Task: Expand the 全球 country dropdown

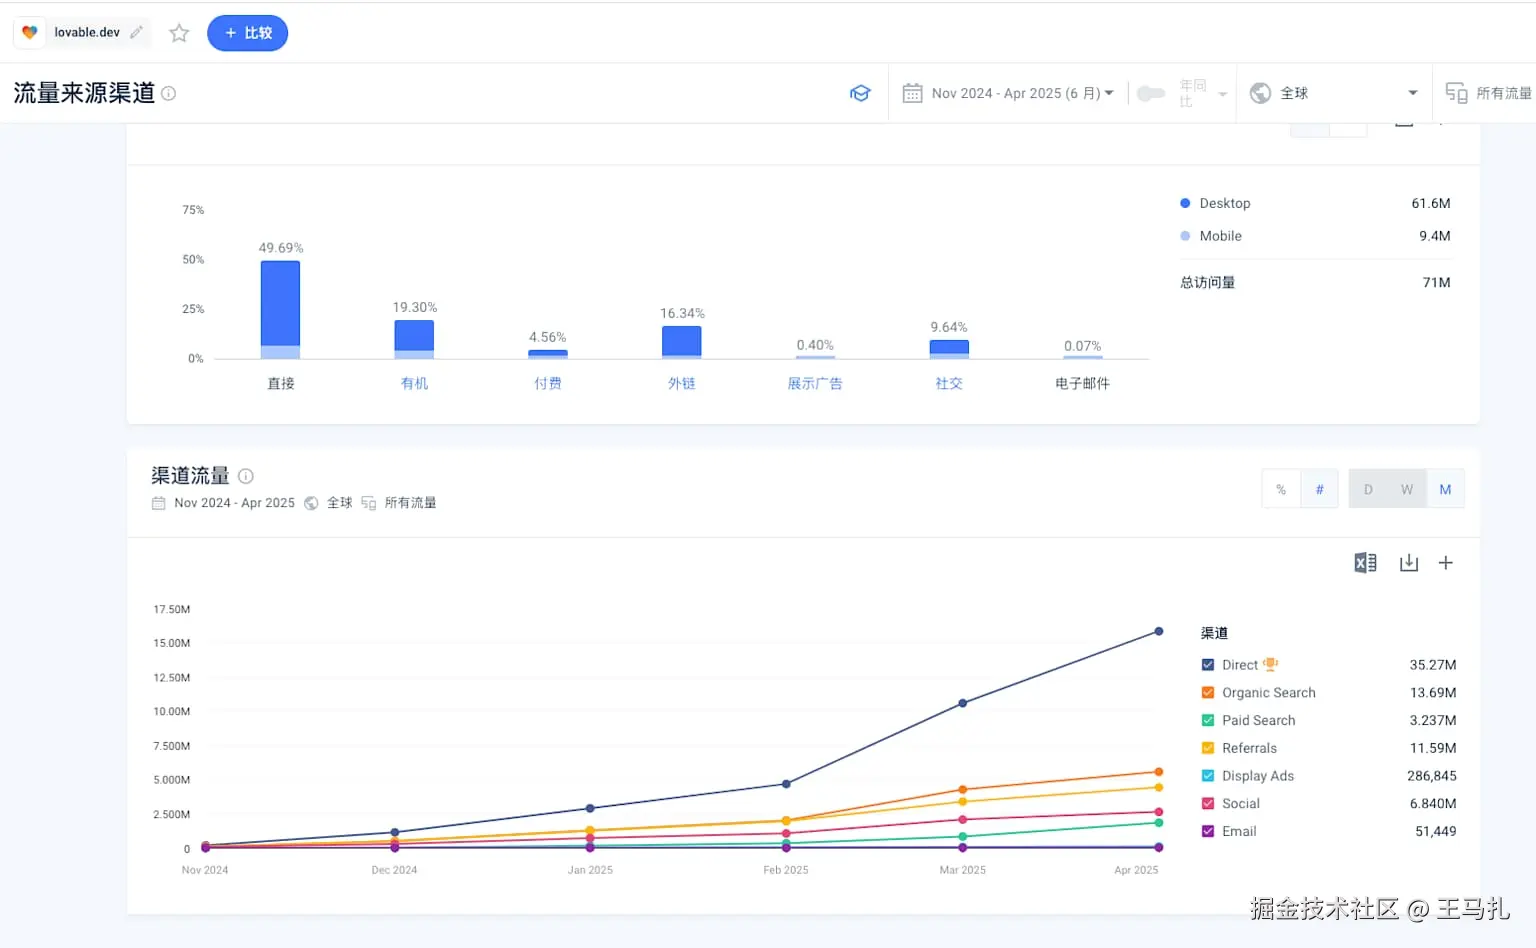Action: [1335, 93]
